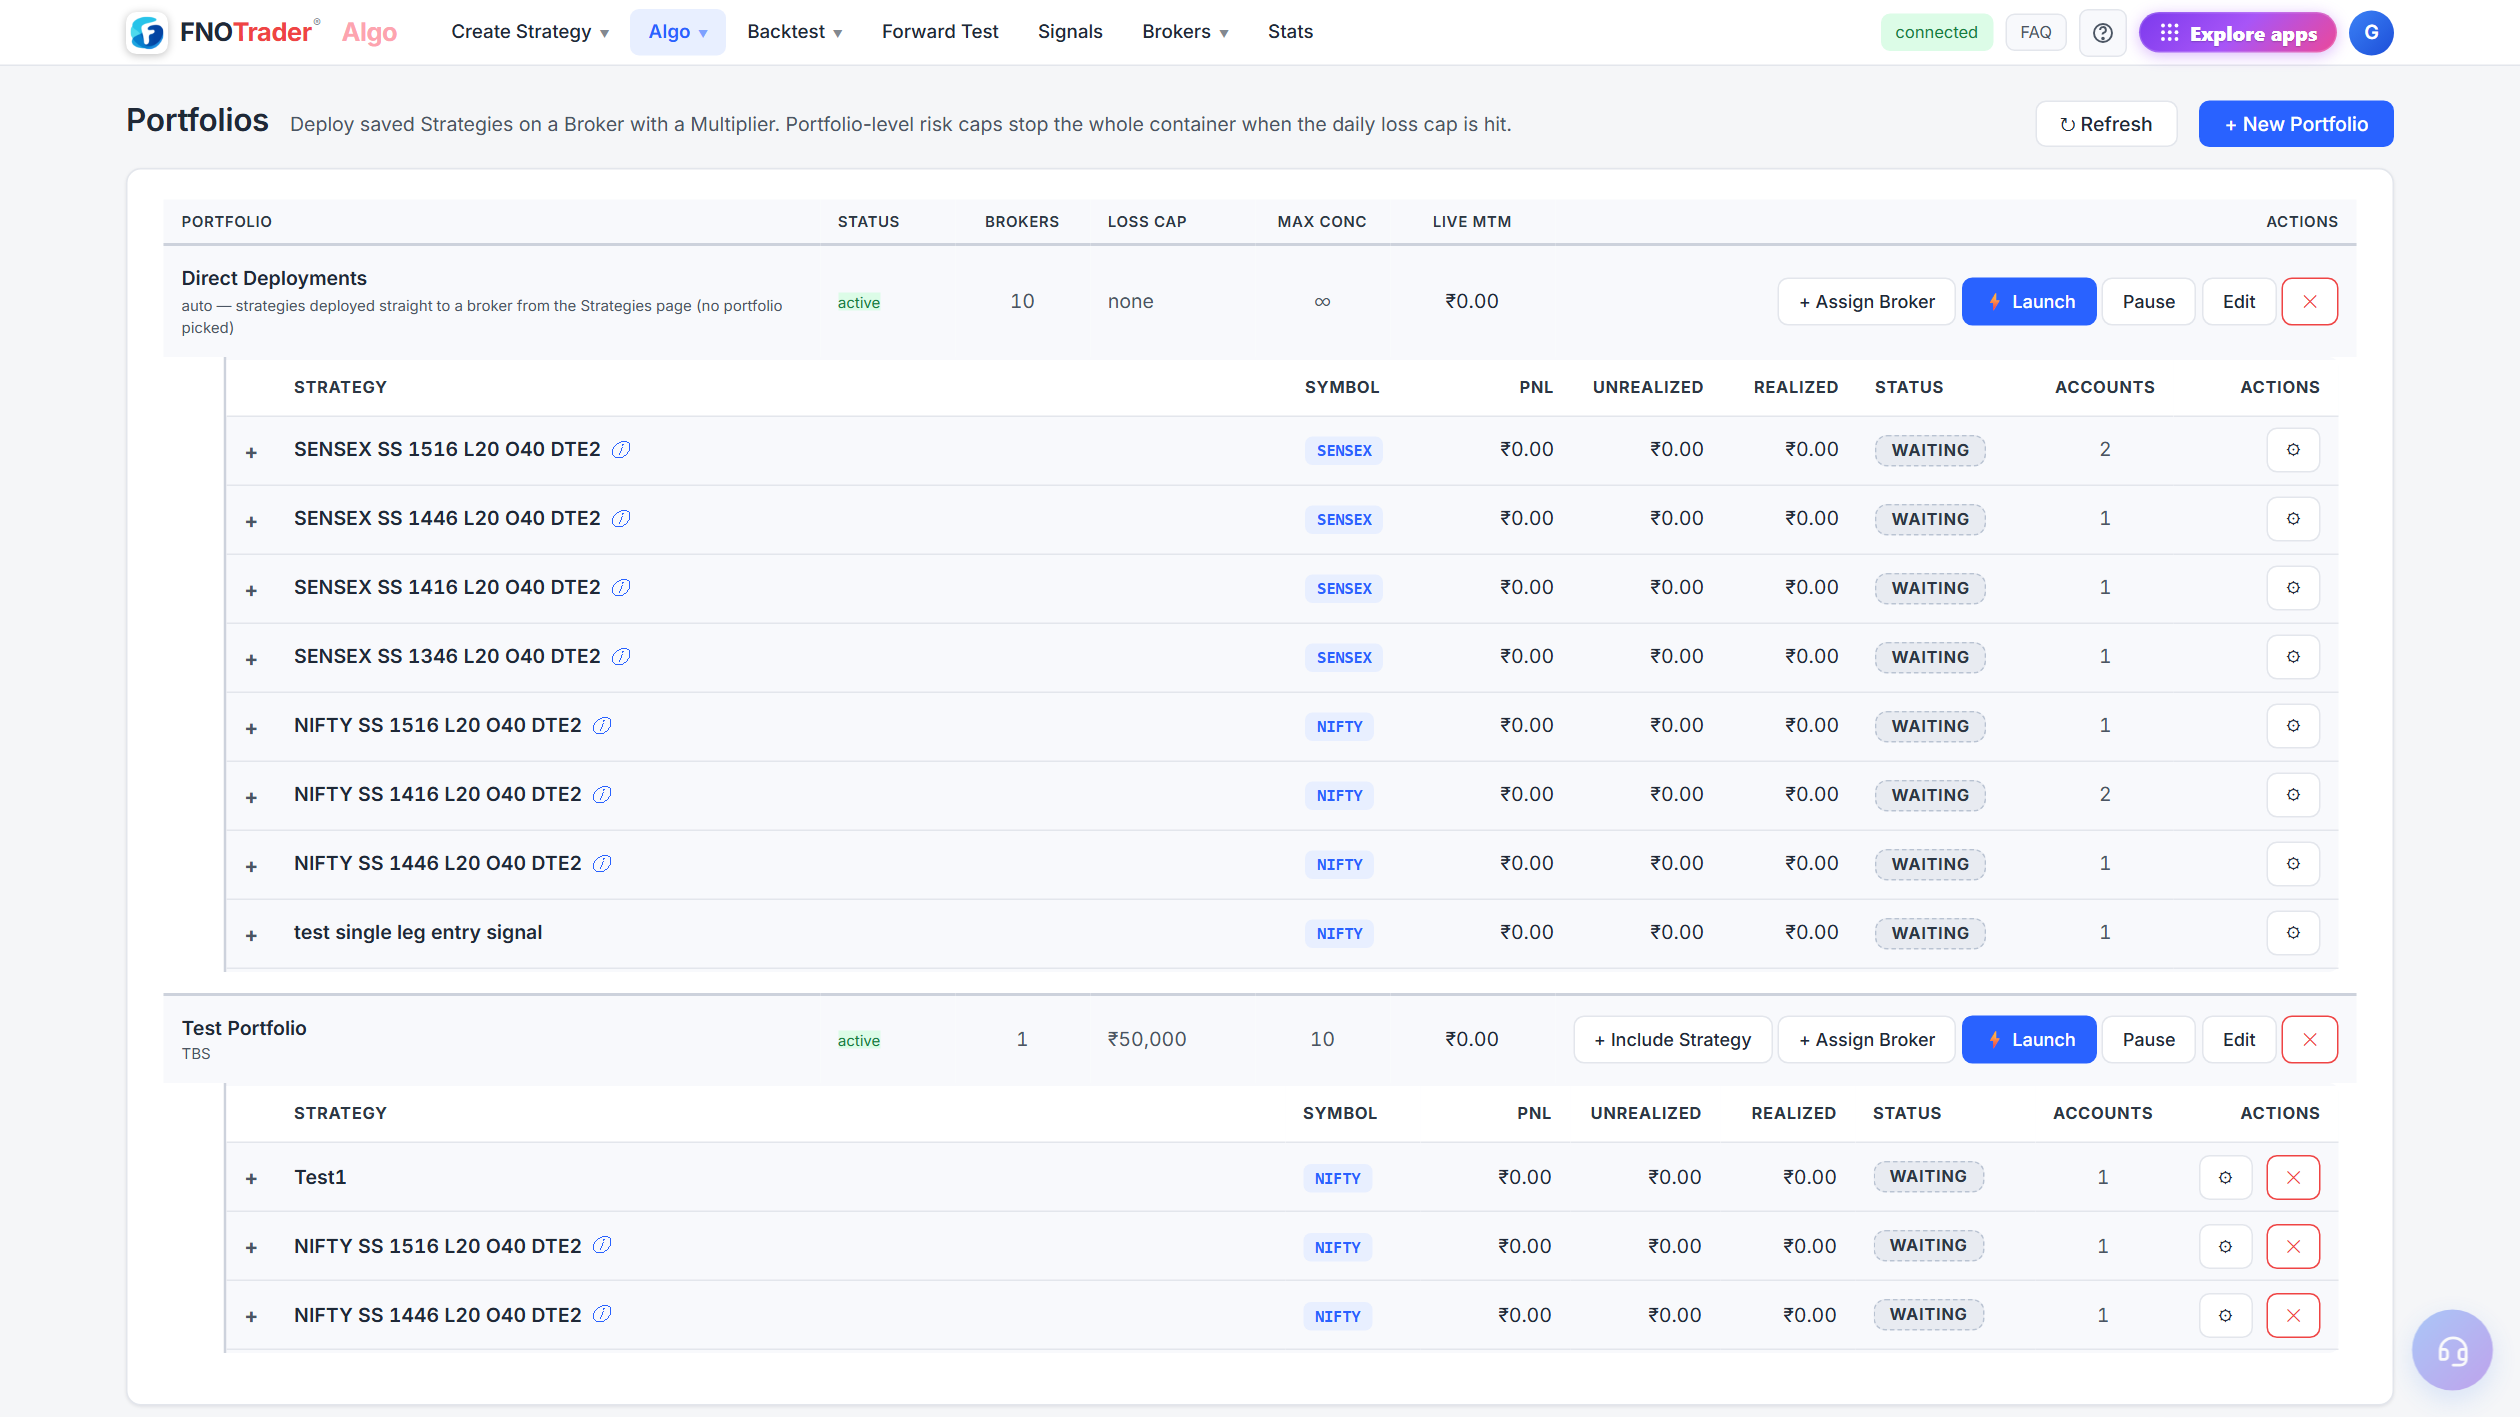2520x1418 pixels.
Task: Go to Forward Test page
Action: click(x=940, y=32)
